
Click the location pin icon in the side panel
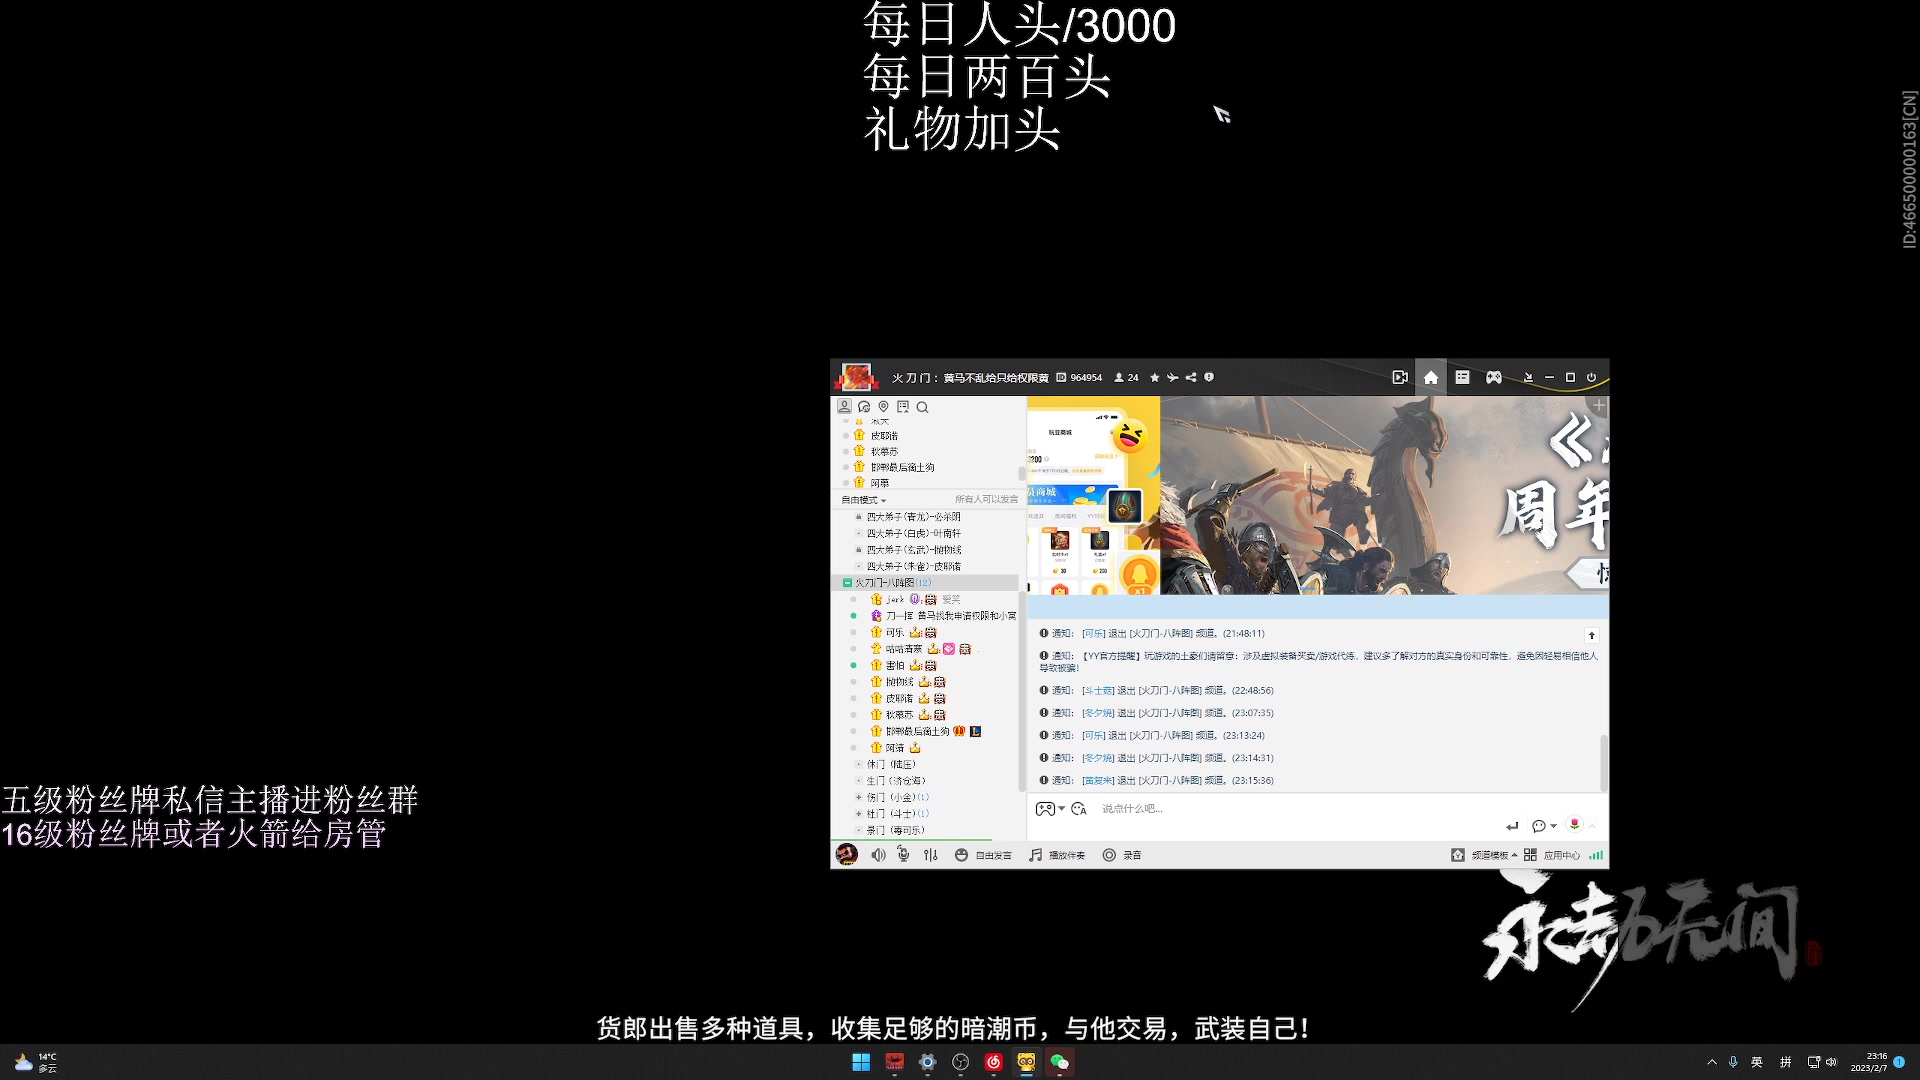pyautogui.click(x=883, y=407)
